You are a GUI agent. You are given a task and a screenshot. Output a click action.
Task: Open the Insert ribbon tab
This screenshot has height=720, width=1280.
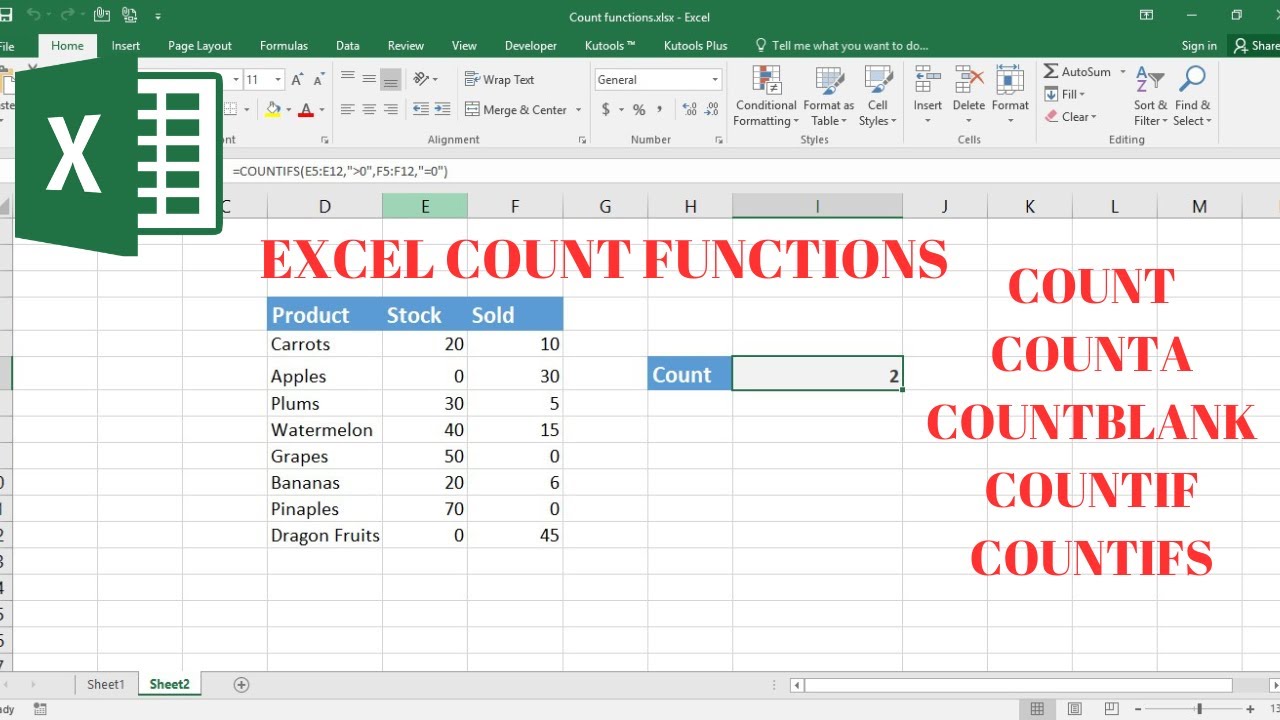(126, 46)
